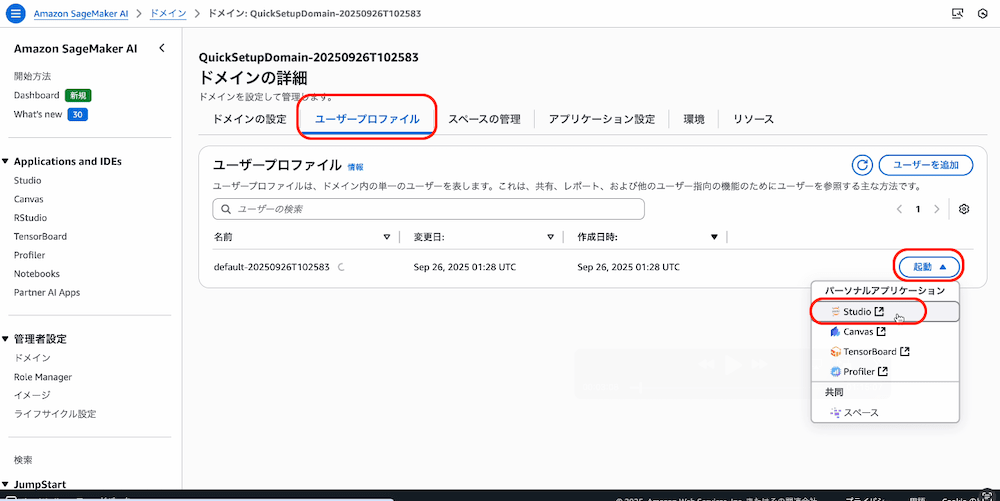Click the ユーザーを追加 button
Screen dimensions: 1000x501
tap(926, 165)
